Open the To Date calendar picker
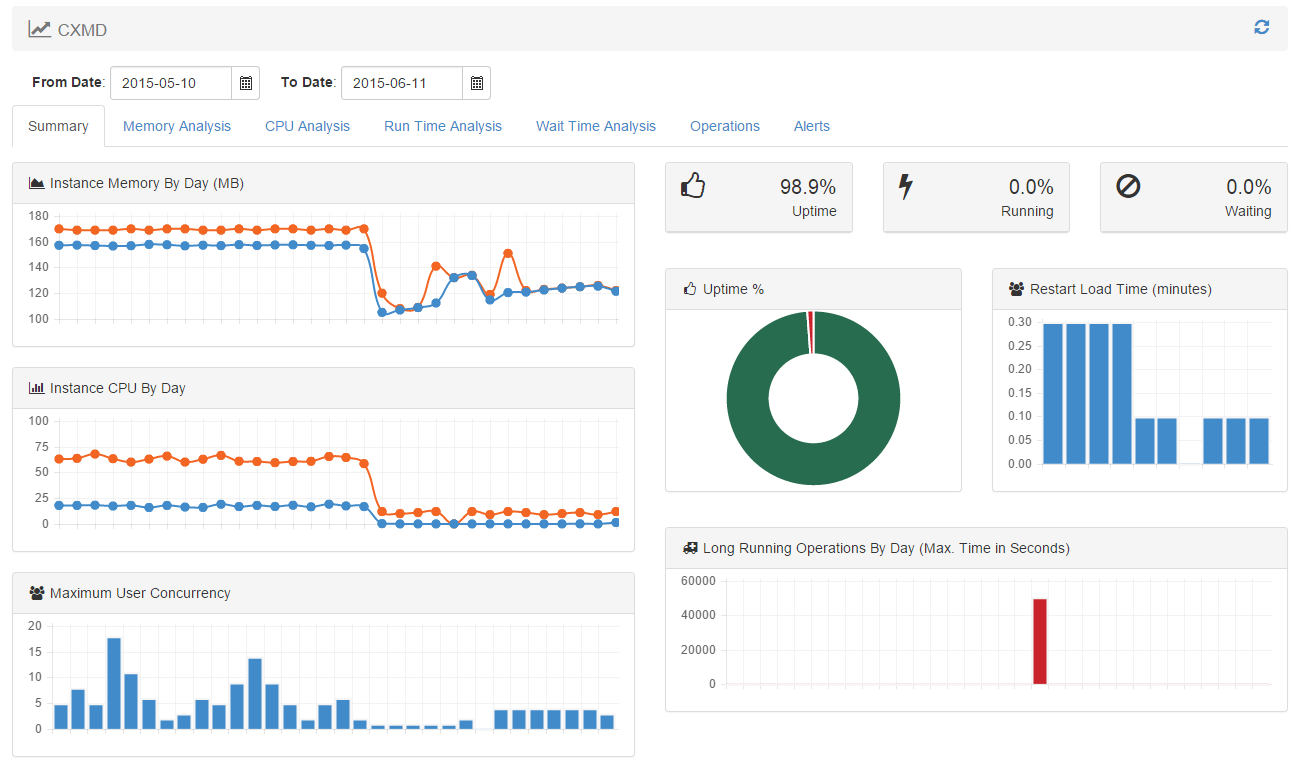1298x764 pixels. tap(477, 83)
